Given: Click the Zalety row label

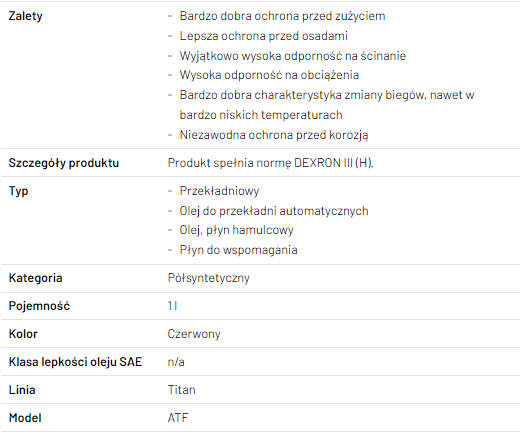Looking at the screenshot, I should (x=26, y=16).
